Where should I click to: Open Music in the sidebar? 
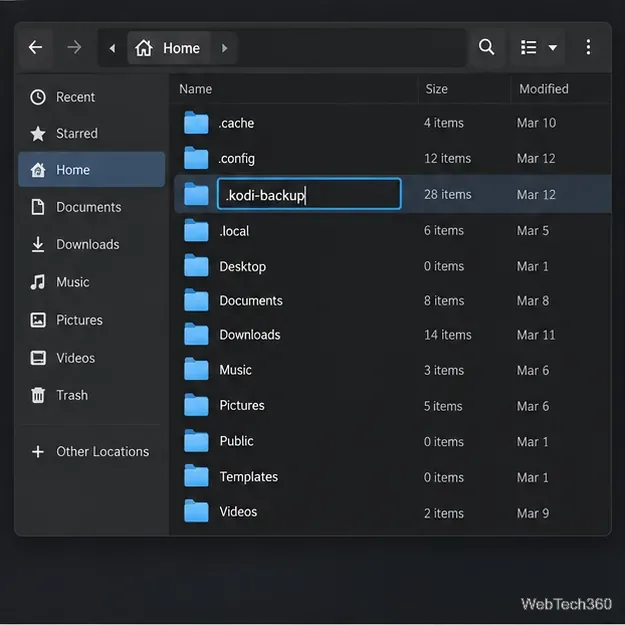coord(91,282)
